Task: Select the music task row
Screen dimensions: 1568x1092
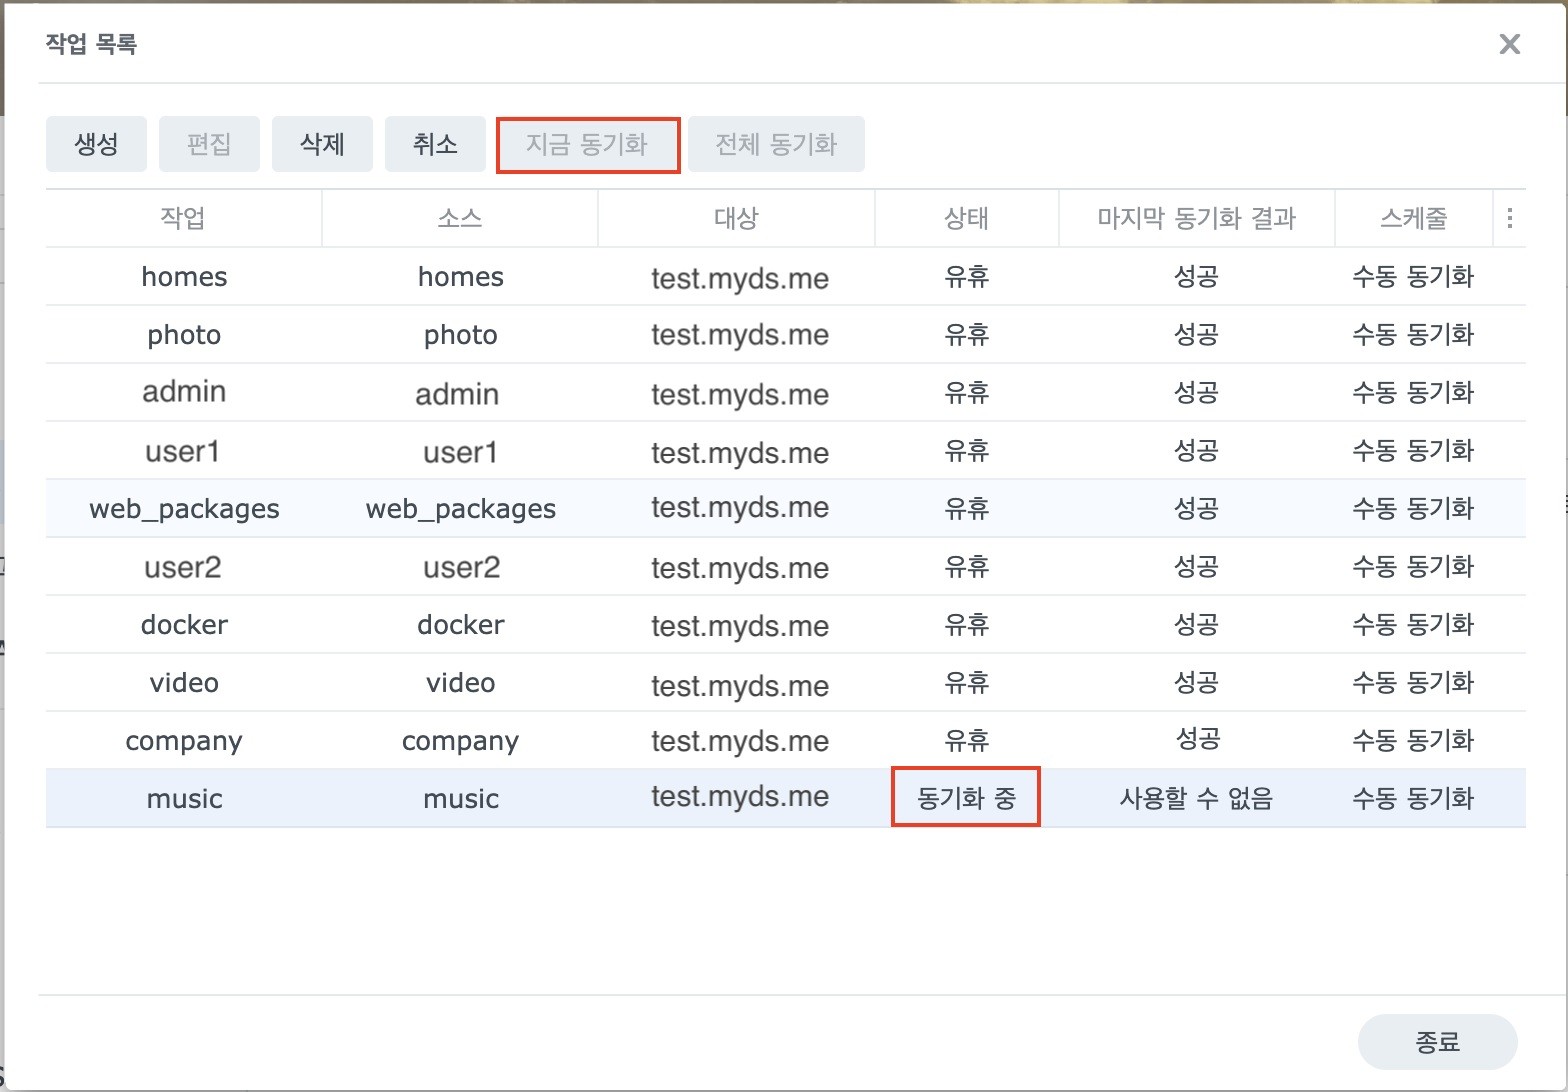Action: [184, 799]
